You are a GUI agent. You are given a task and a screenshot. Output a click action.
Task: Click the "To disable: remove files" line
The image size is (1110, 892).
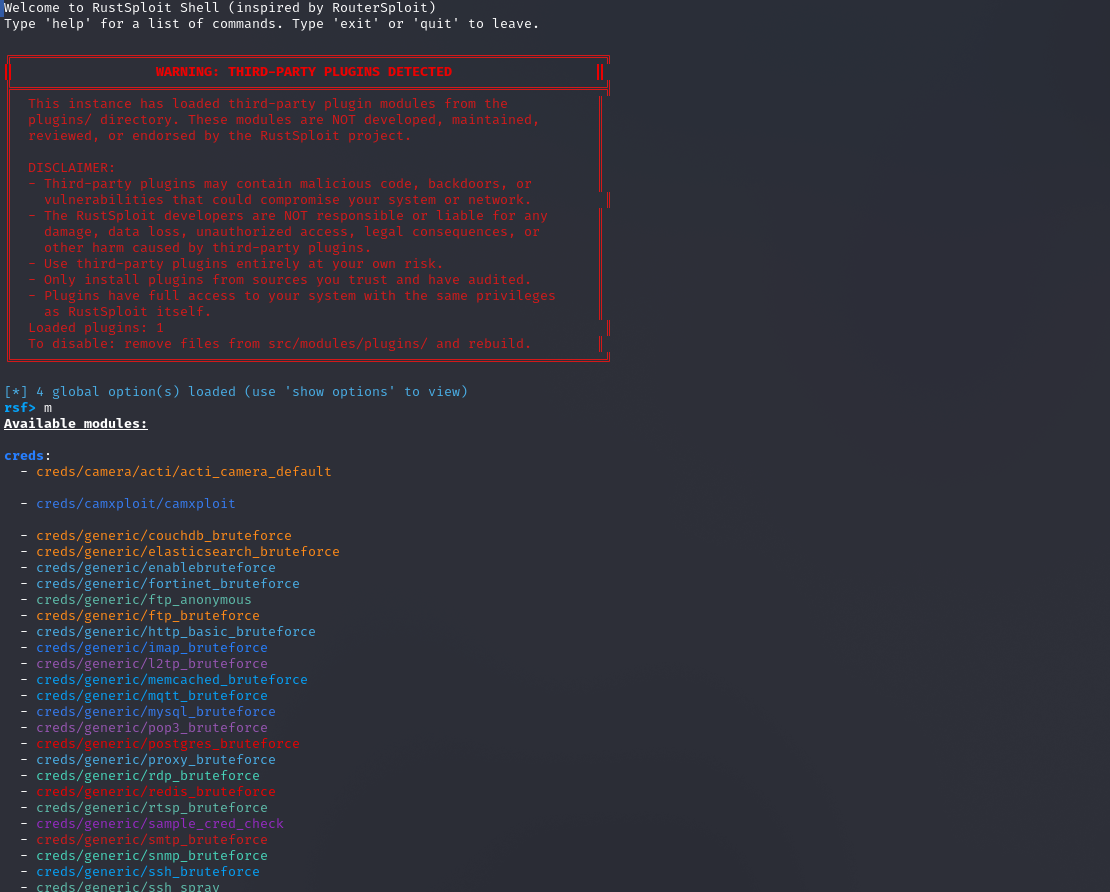click(280, 344)
